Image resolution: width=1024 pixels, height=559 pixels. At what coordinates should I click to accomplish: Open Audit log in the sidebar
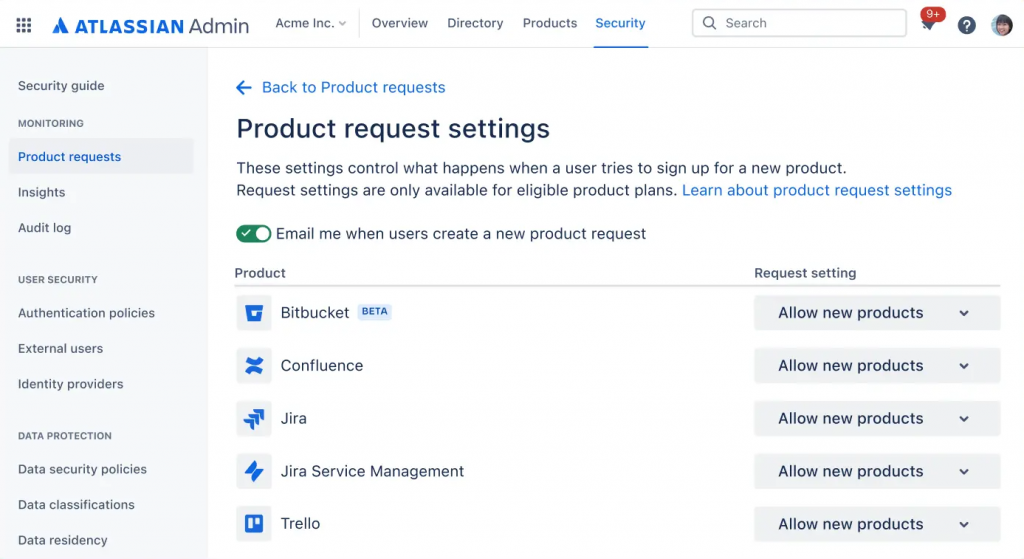[44, 228]
